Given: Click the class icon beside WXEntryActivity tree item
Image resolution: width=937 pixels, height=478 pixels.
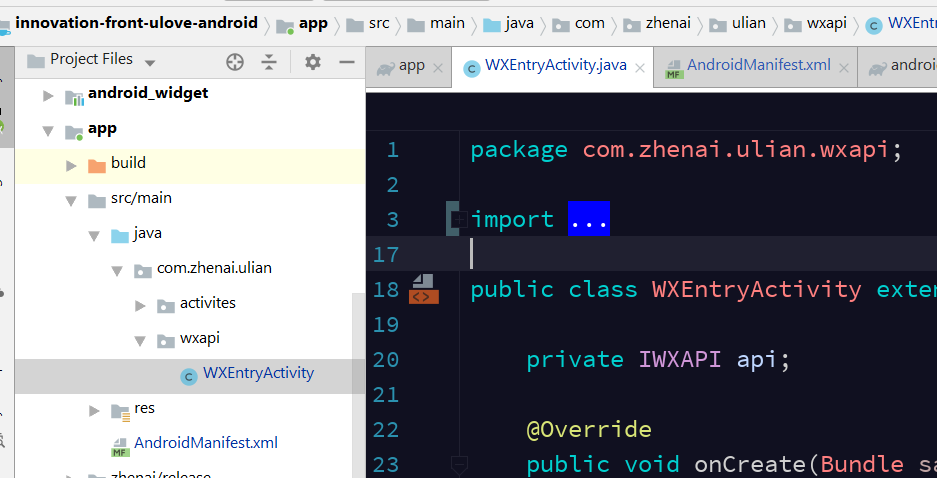Looking at the screenshot, I should tap(189, 376).
